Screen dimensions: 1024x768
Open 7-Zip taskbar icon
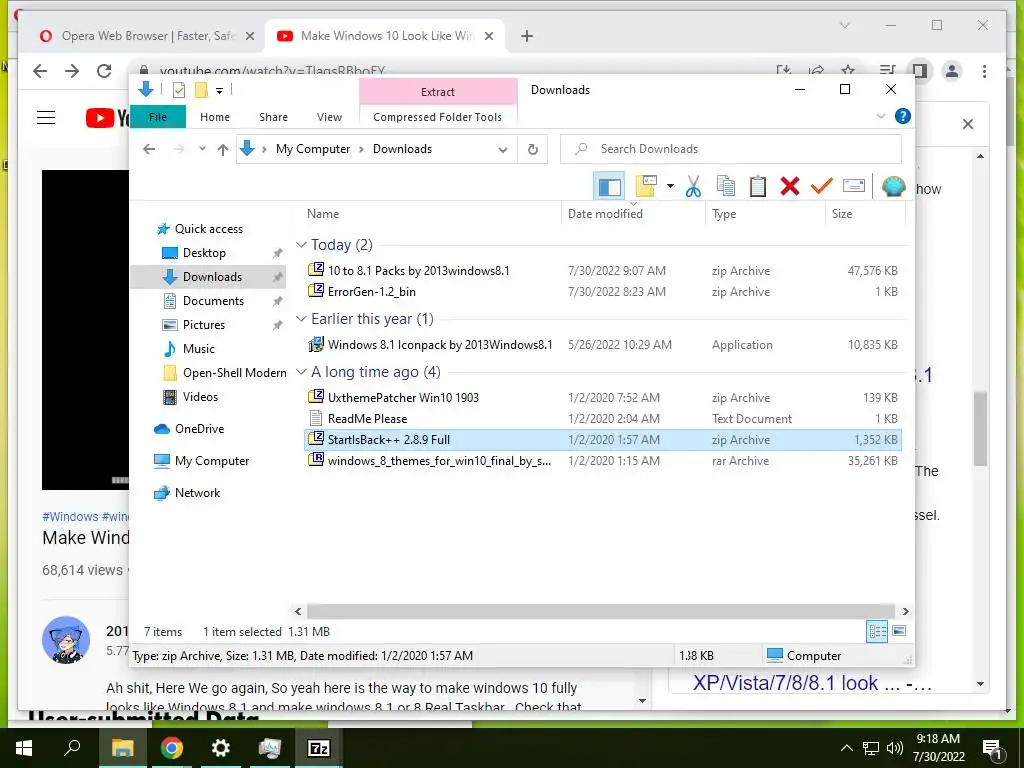[x=318, y=748]
